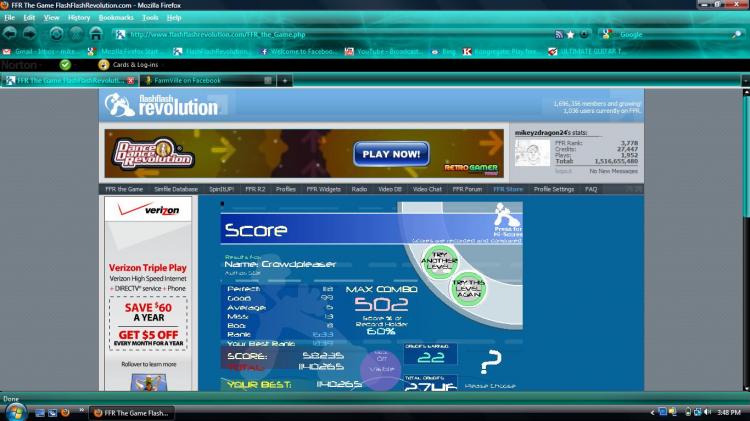Click the Norton green checkmark icon
Viewport: 750px width, 421px height.
[x=65, y=65]
